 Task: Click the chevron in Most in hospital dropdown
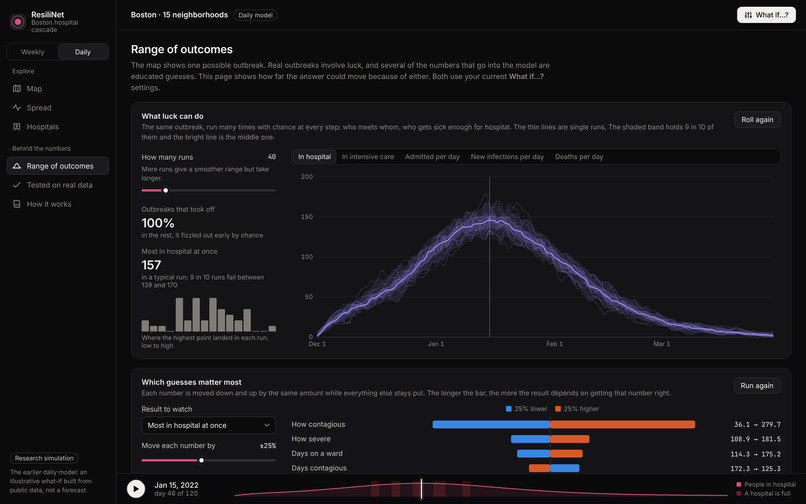[267, 425]
